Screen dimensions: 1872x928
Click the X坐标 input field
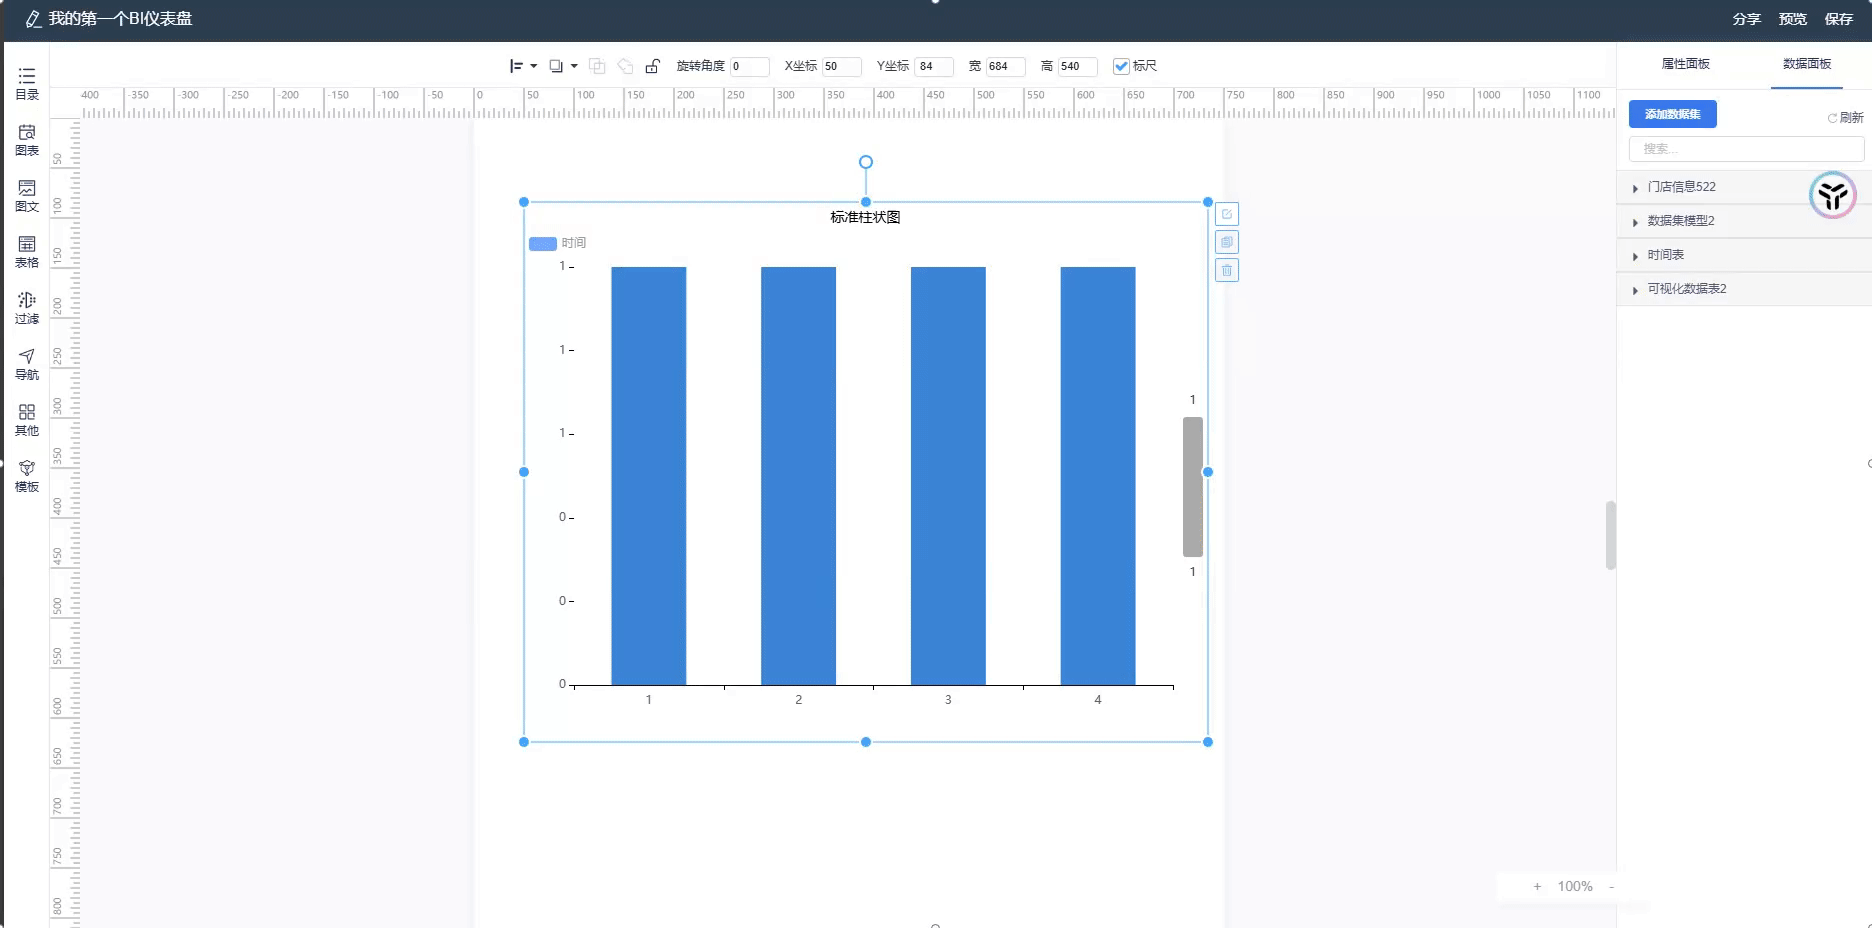(841, 66)
